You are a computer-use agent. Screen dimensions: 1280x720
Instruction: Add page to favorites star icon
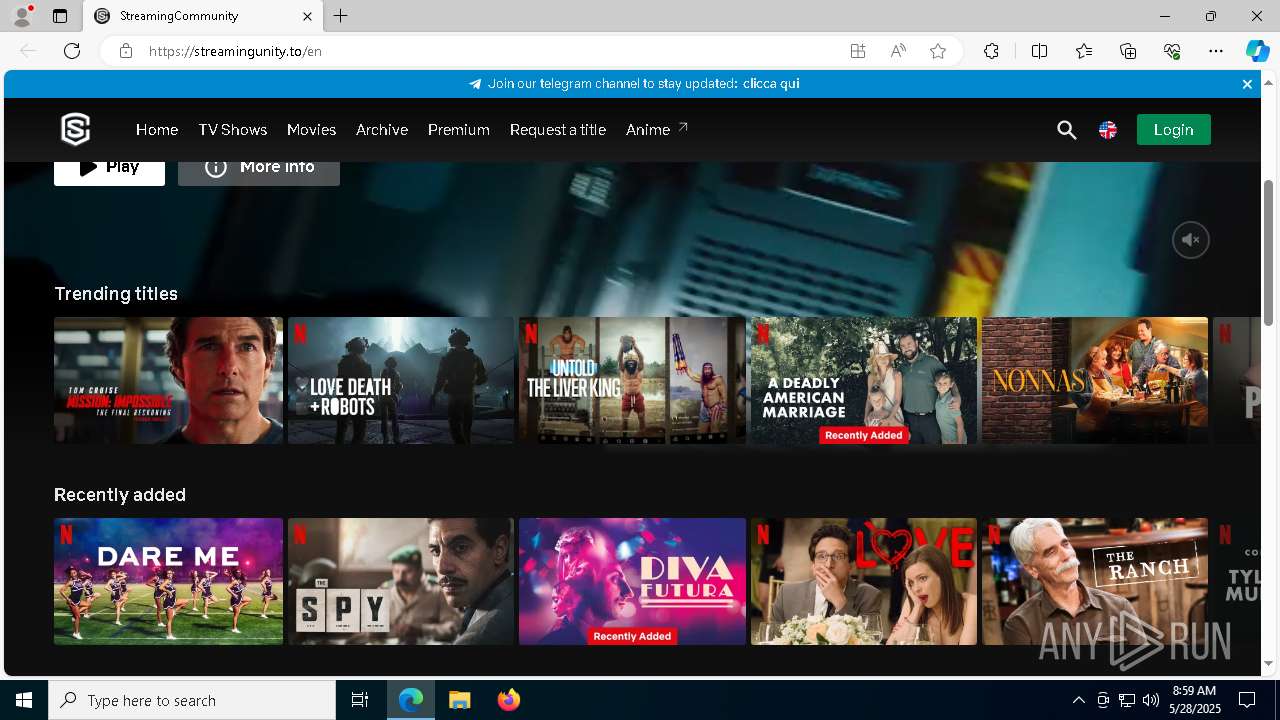coord(938,51)
